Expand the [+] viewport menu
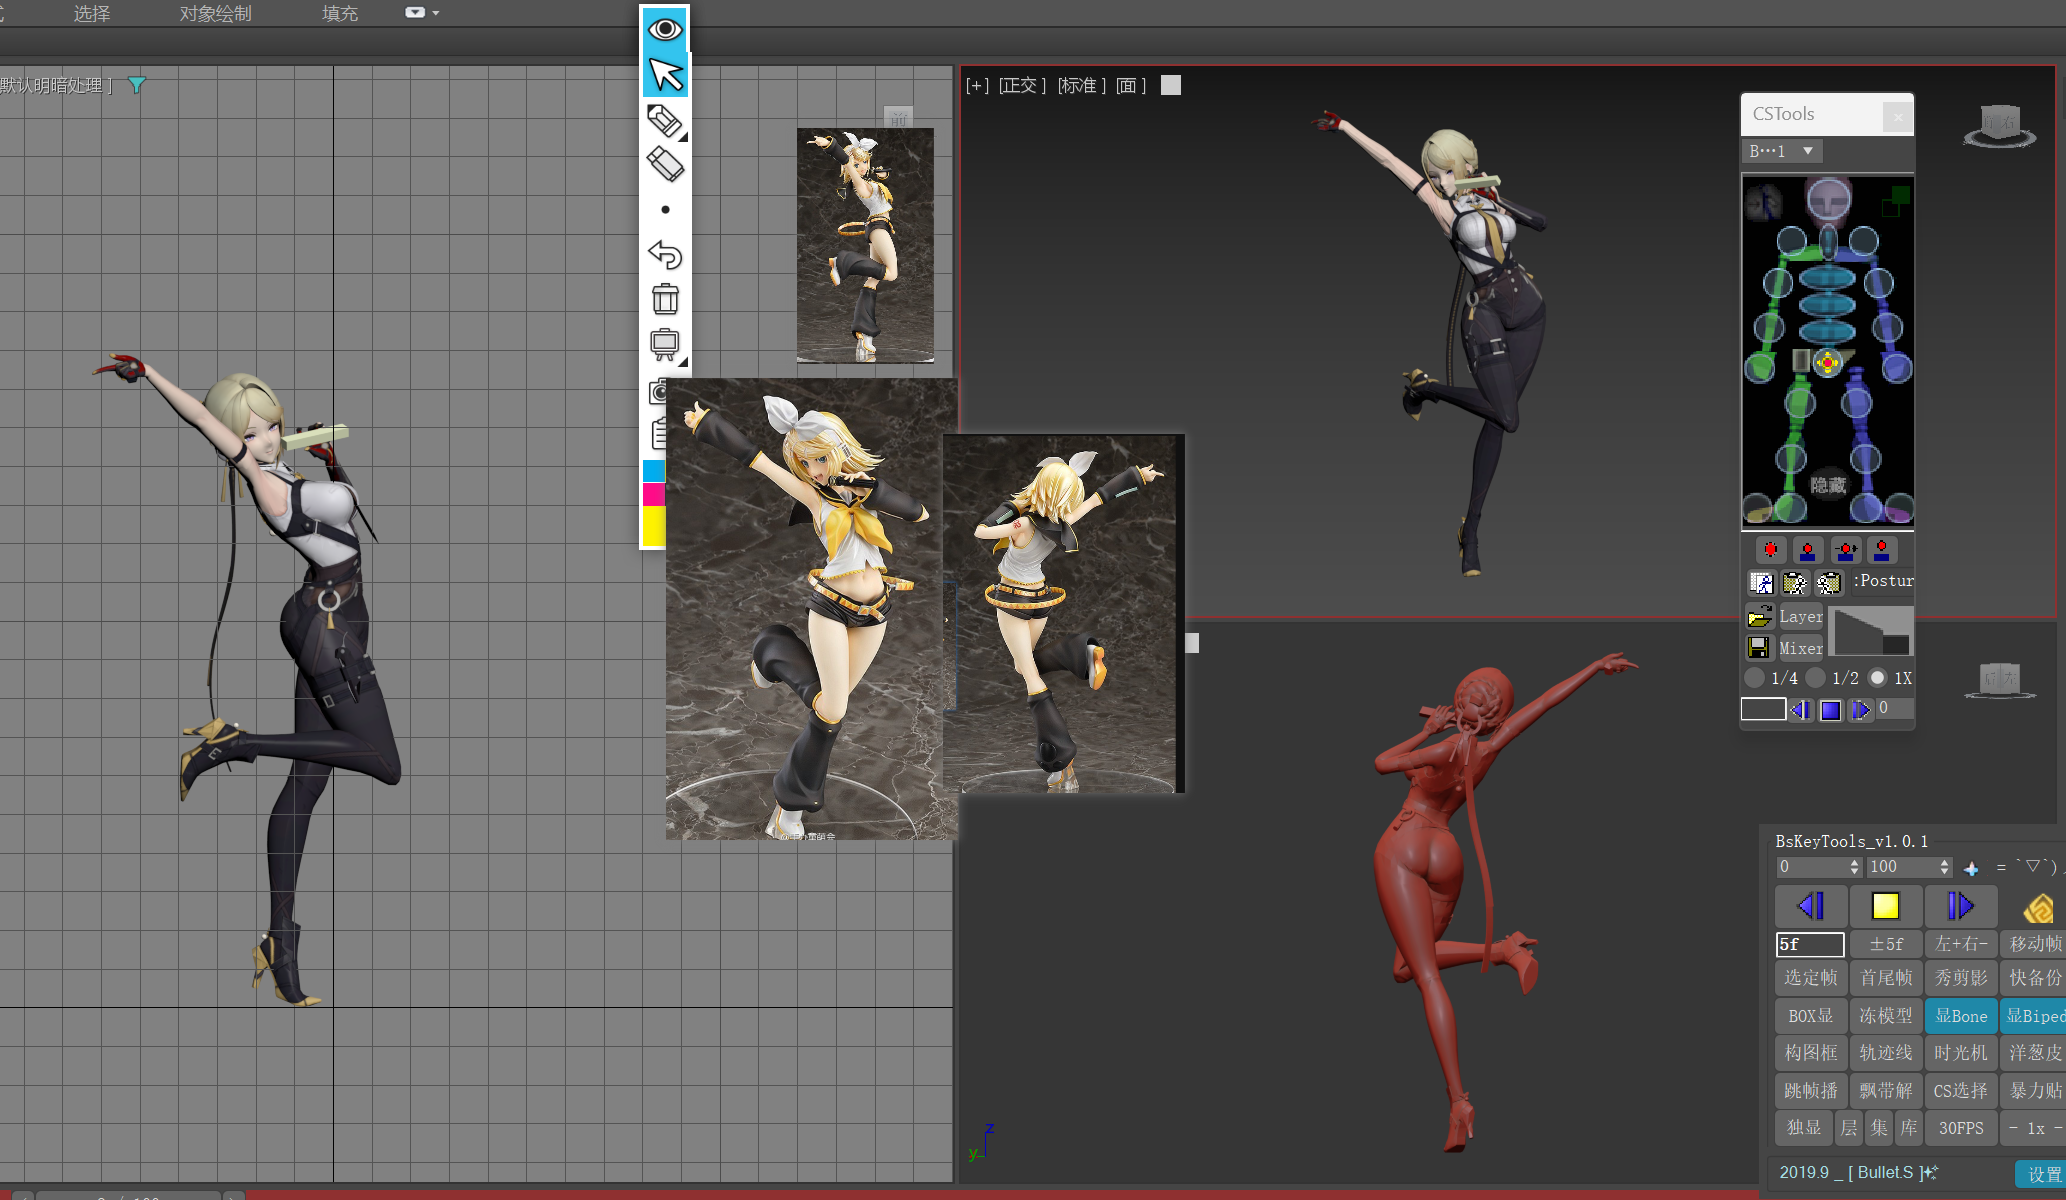Image resolution: width=2066 pixels, height=1200 pixels. tap(977, 86)
